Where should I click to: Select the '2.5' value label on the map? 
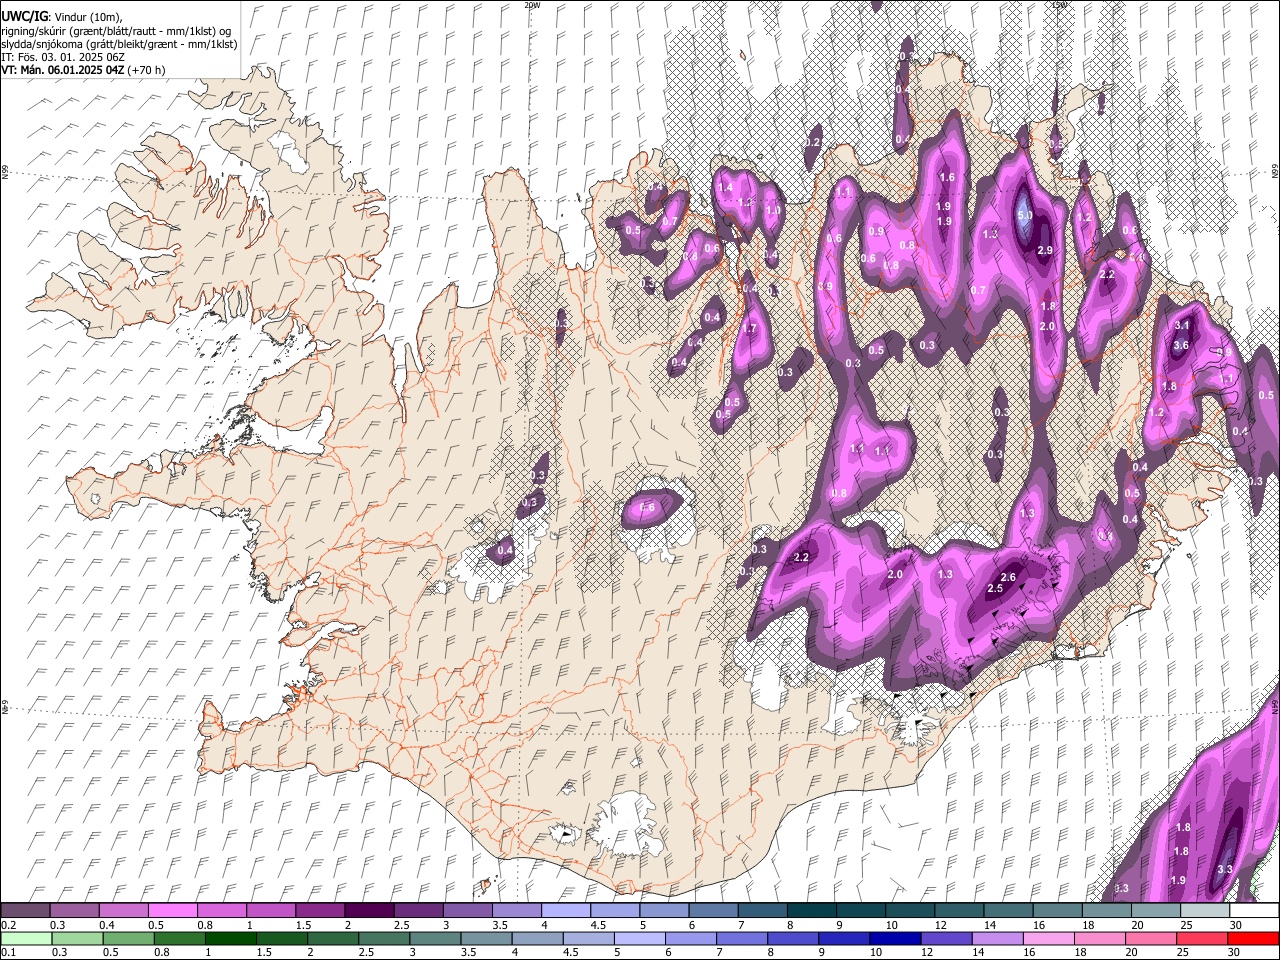(x=995, y=589)
